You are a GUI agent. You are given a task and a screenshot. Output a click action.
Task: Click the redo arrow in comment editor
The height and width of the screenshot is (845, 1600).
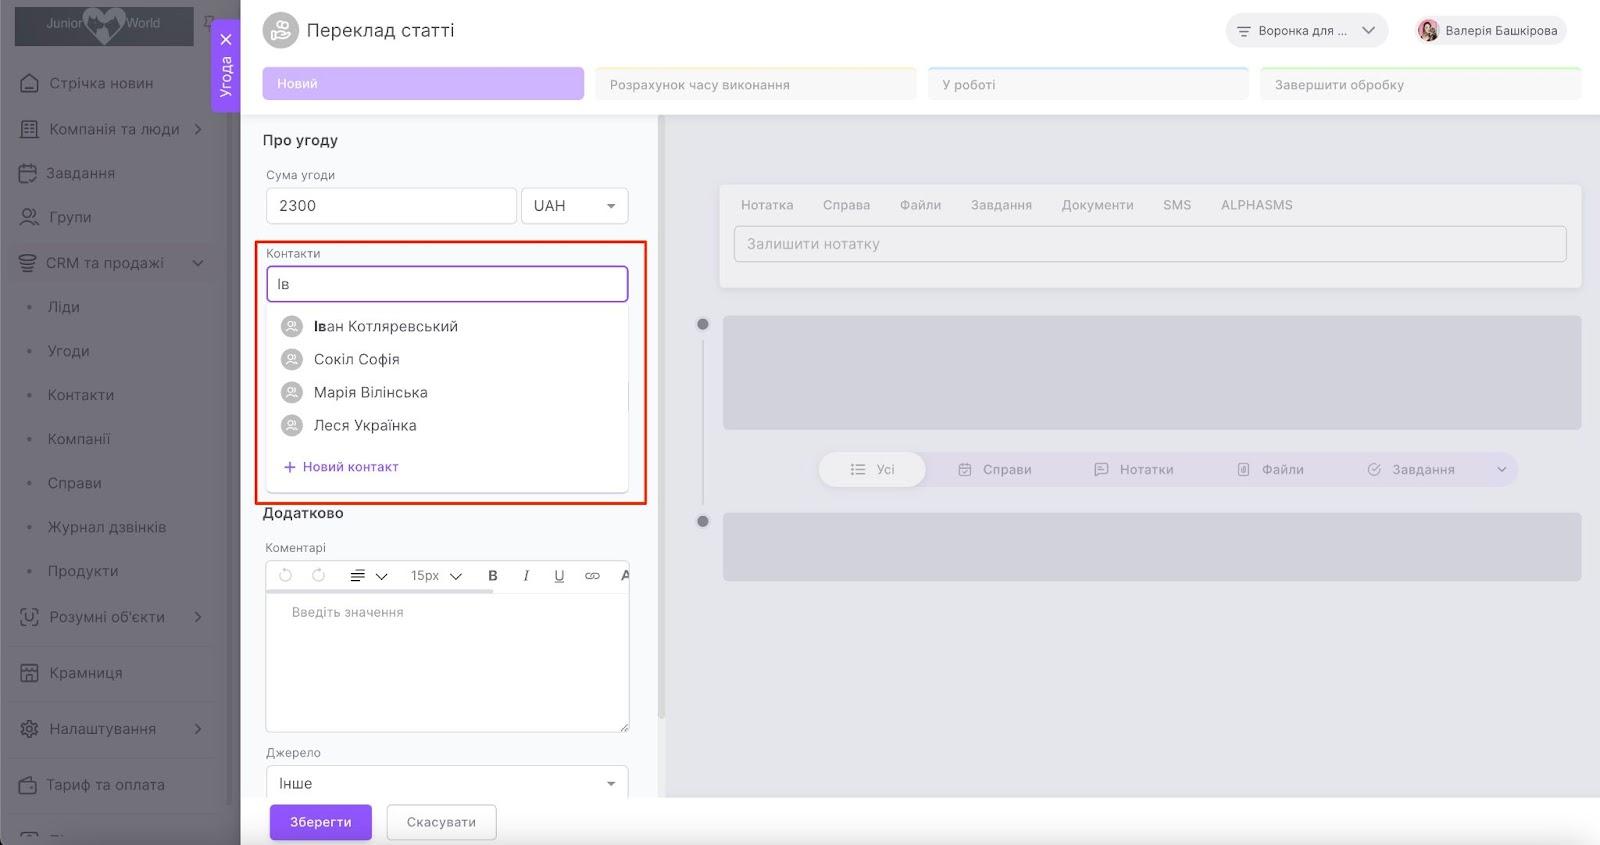[x=319, y=575]
